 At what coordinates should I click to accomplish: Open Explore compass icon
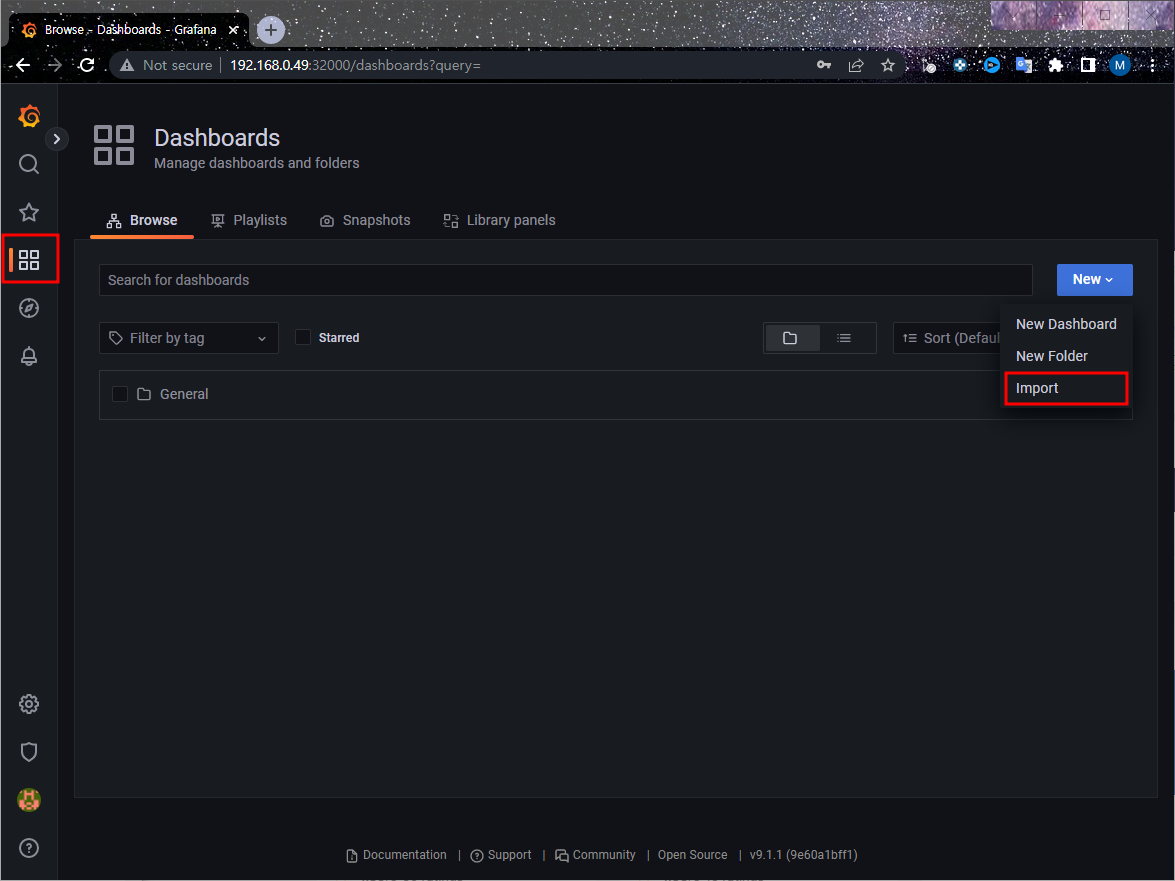click(x=29, y=308)
